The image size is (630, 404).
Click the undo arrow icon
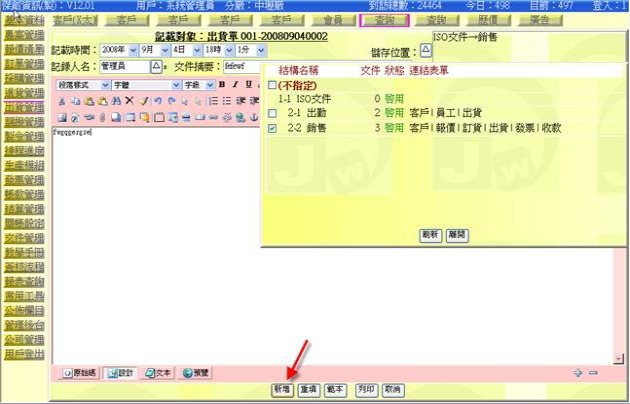158,101
